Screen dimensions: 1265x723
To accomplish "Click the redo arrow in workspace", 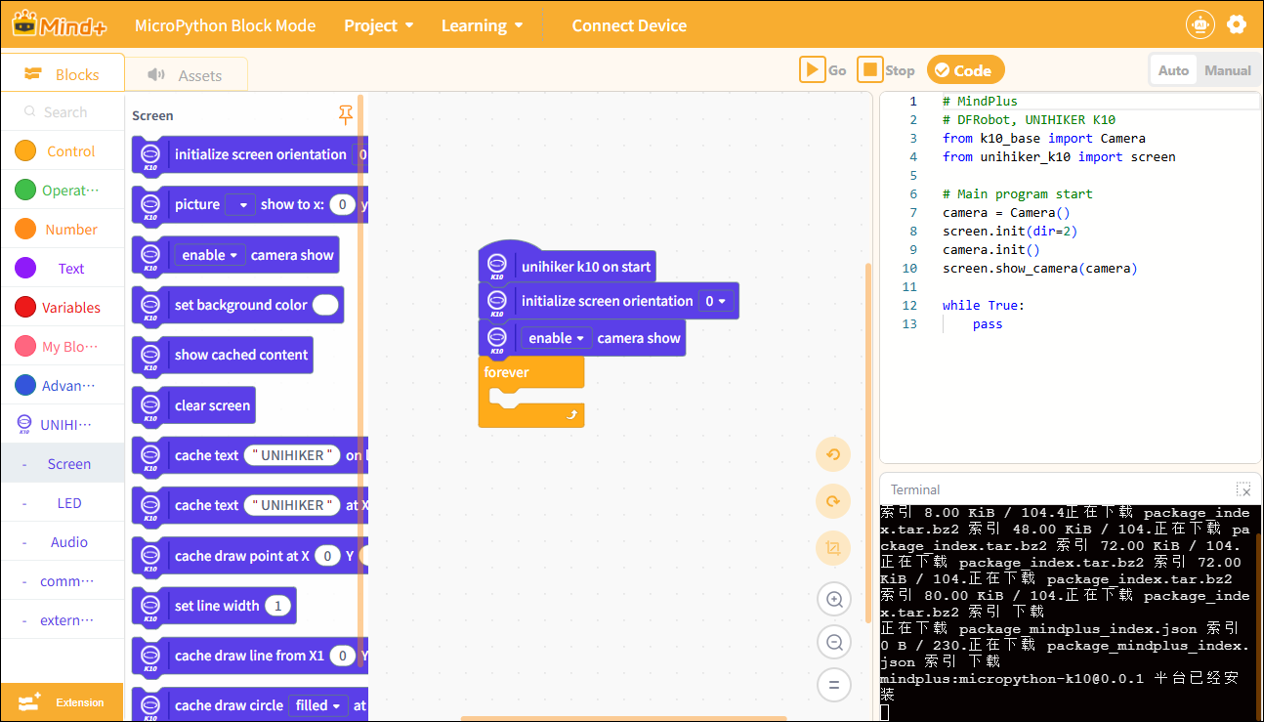I will pos(833,501).
